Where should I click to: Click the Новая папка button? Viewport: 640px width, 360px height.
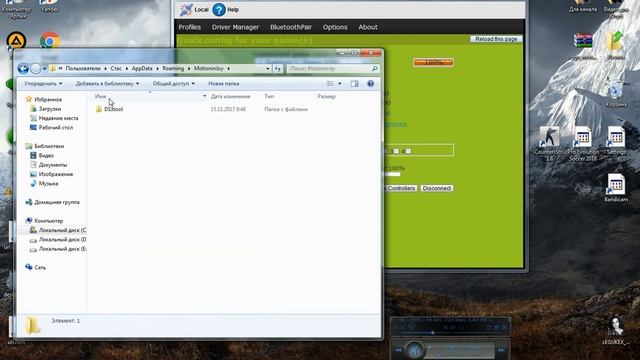pyautogui.click(x=224, y=84)
